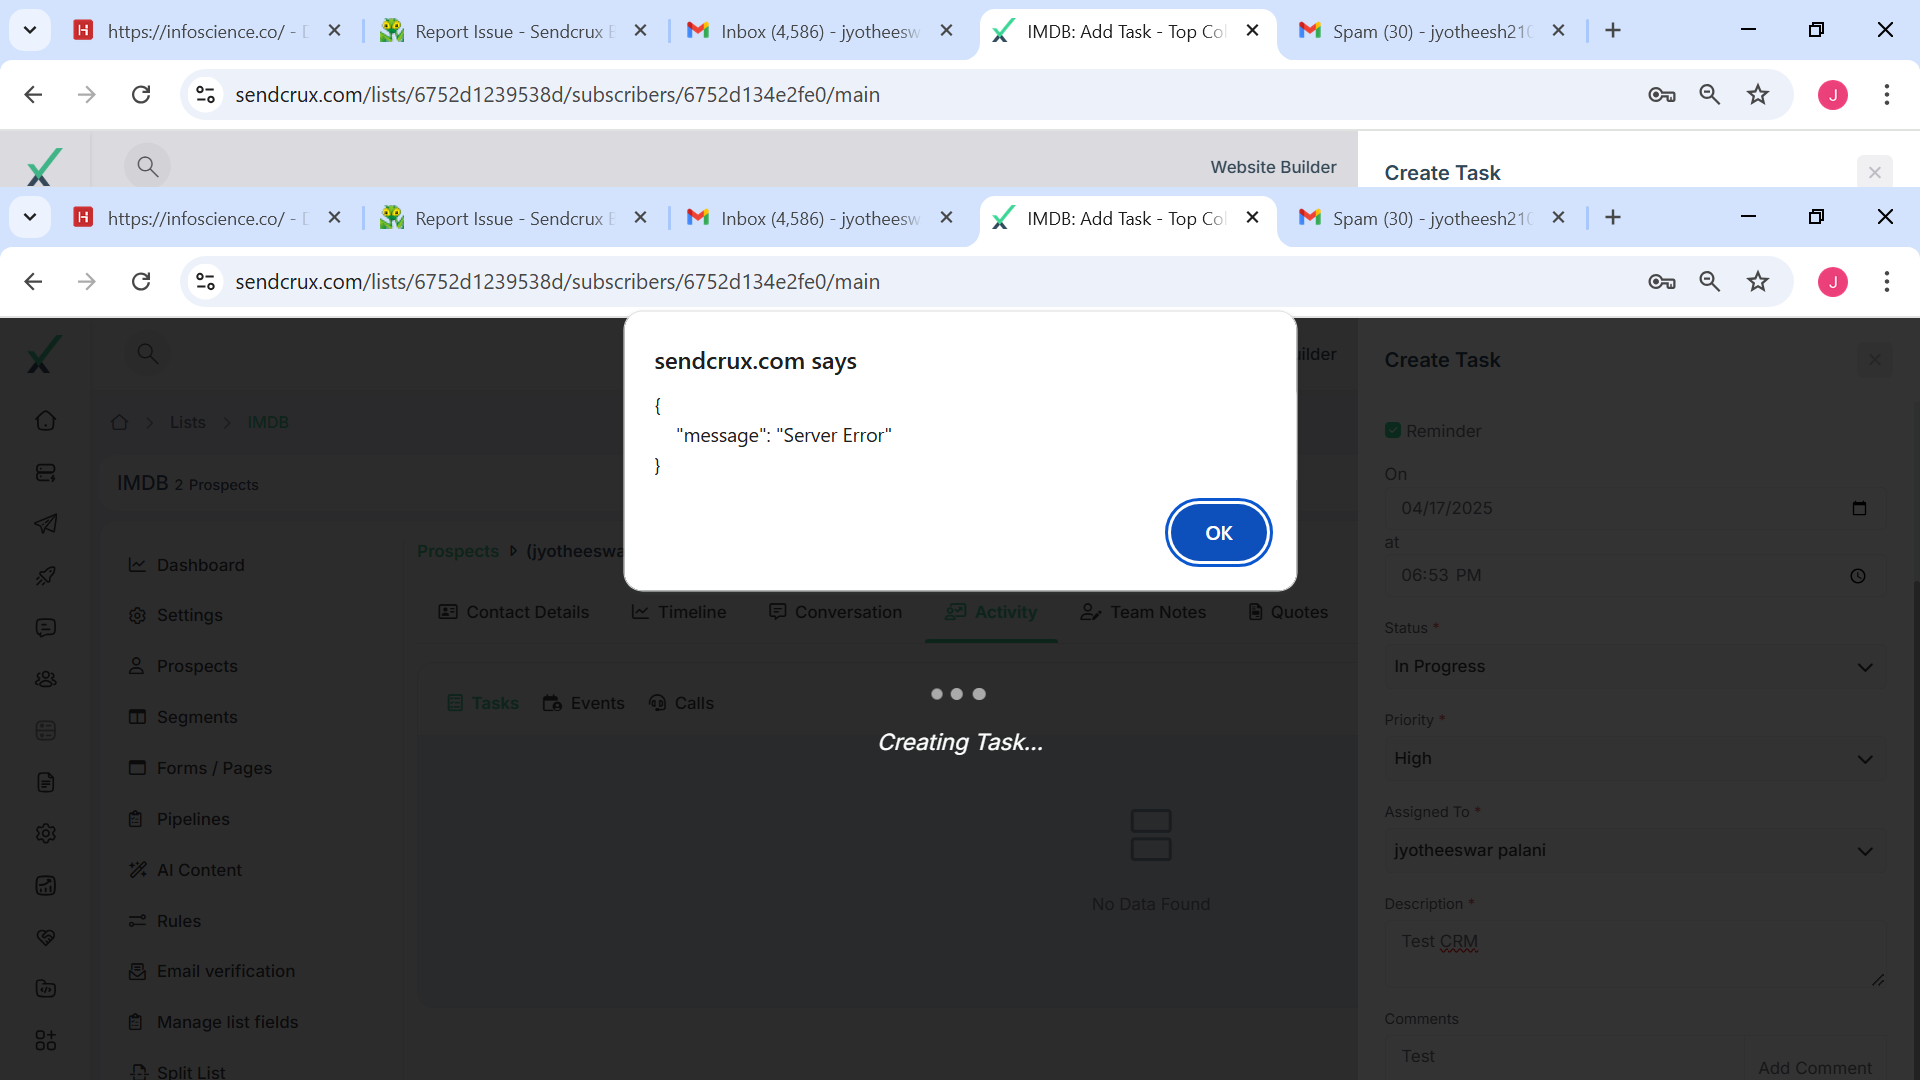The image size is (1920, 1080).
Task: Switch to Timeline tab
Action: [679, 612]
